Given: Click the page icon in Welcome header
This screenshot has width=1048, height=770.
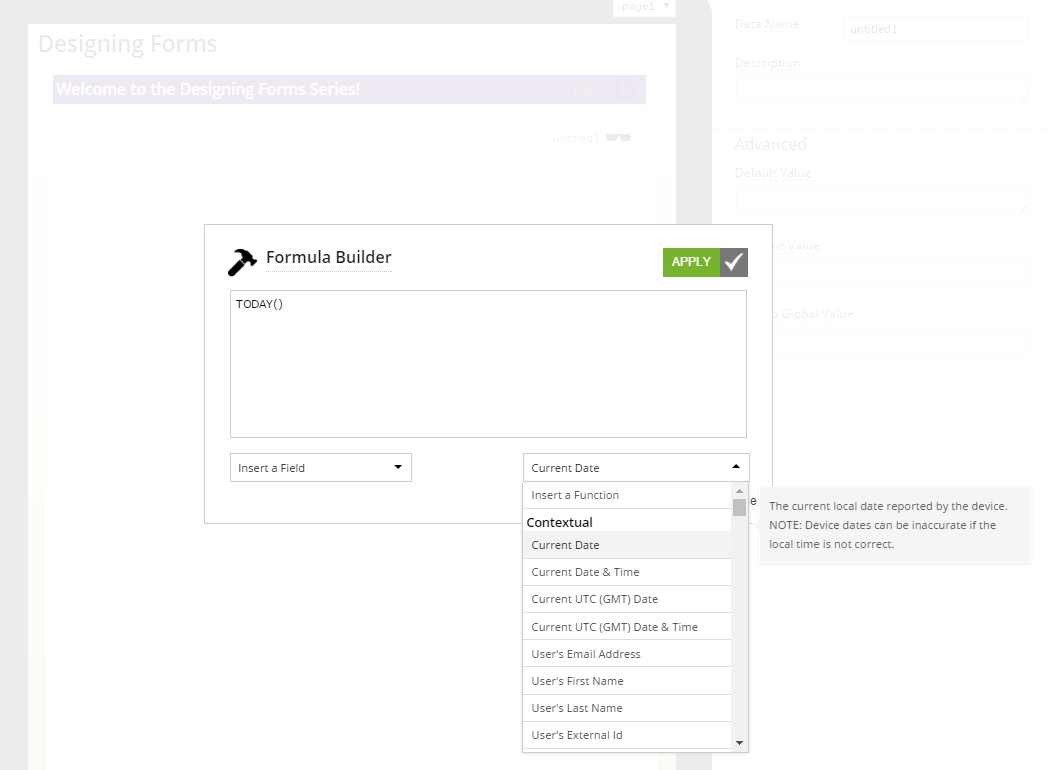Looking at the screenshot, I should [626, 89].
